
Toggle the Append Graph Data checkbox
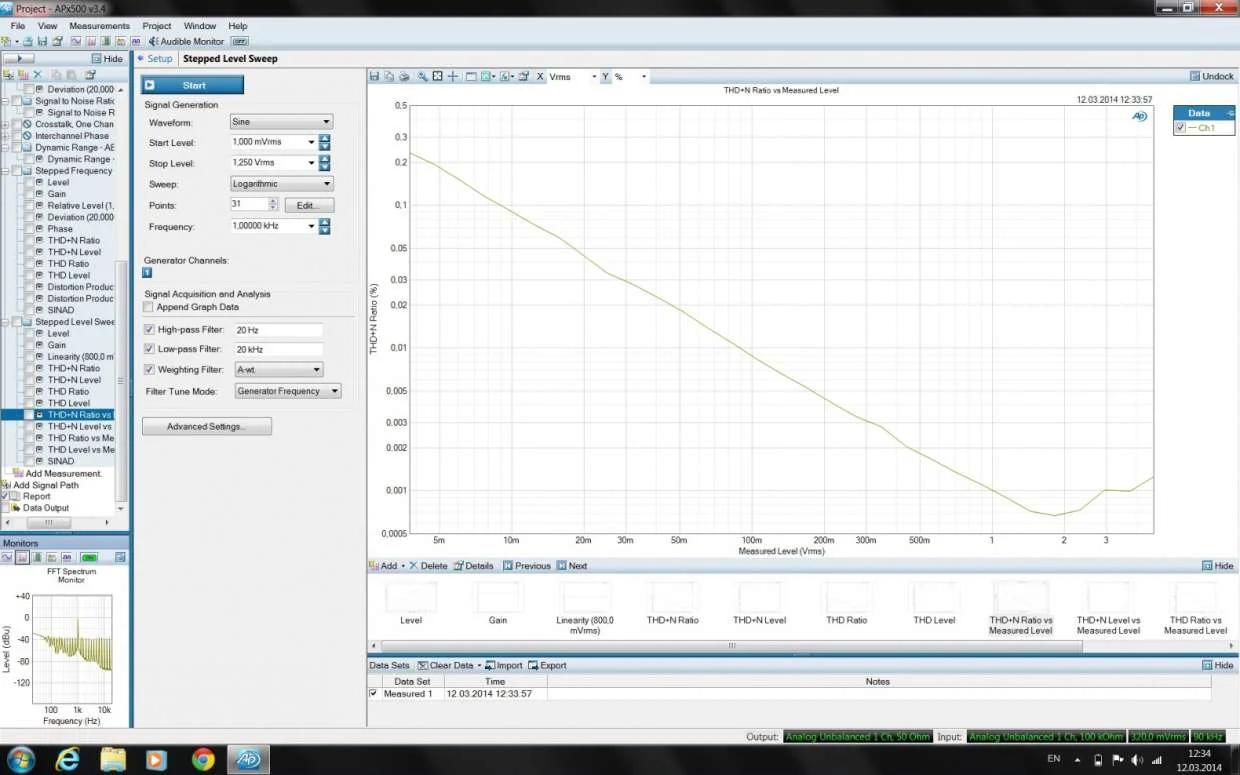[149, 308]
